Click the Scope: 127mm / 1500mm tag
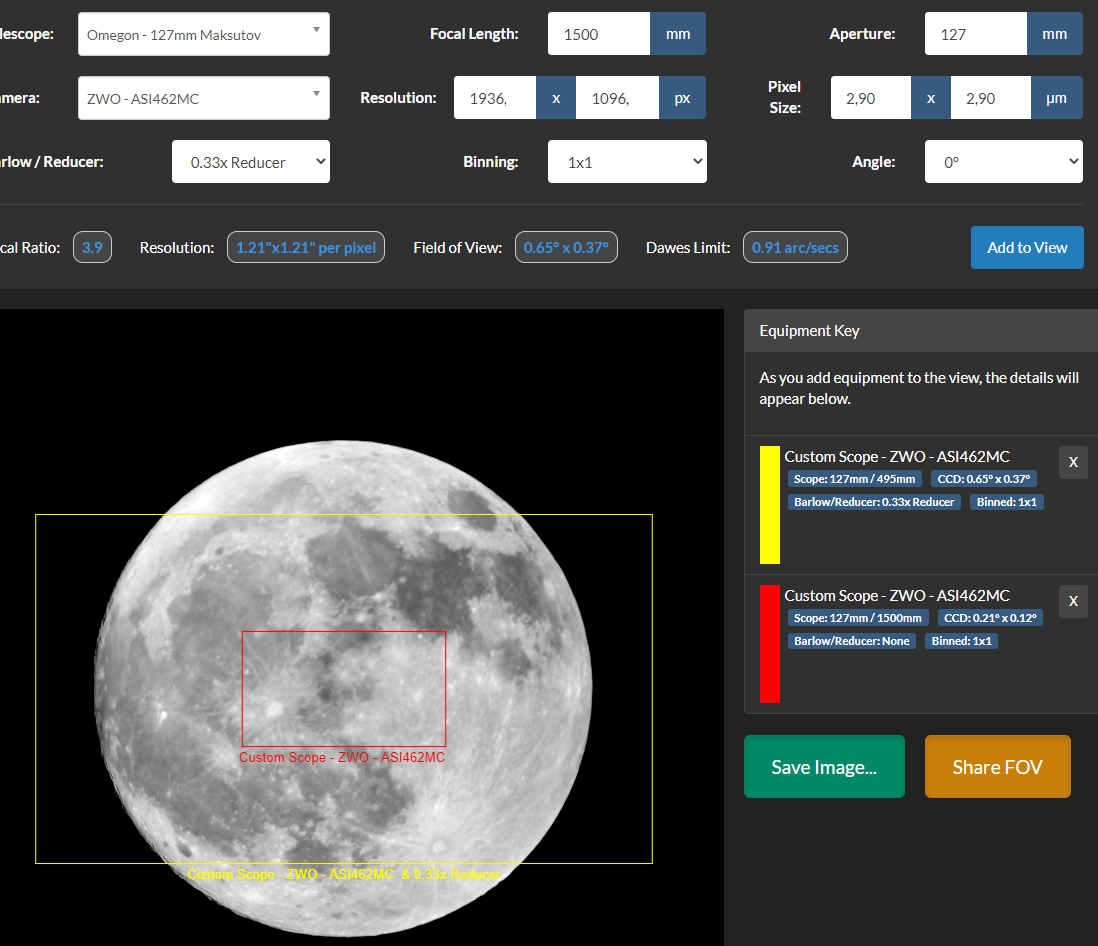This screenshot has width=1098, height=946. [858, 618]
